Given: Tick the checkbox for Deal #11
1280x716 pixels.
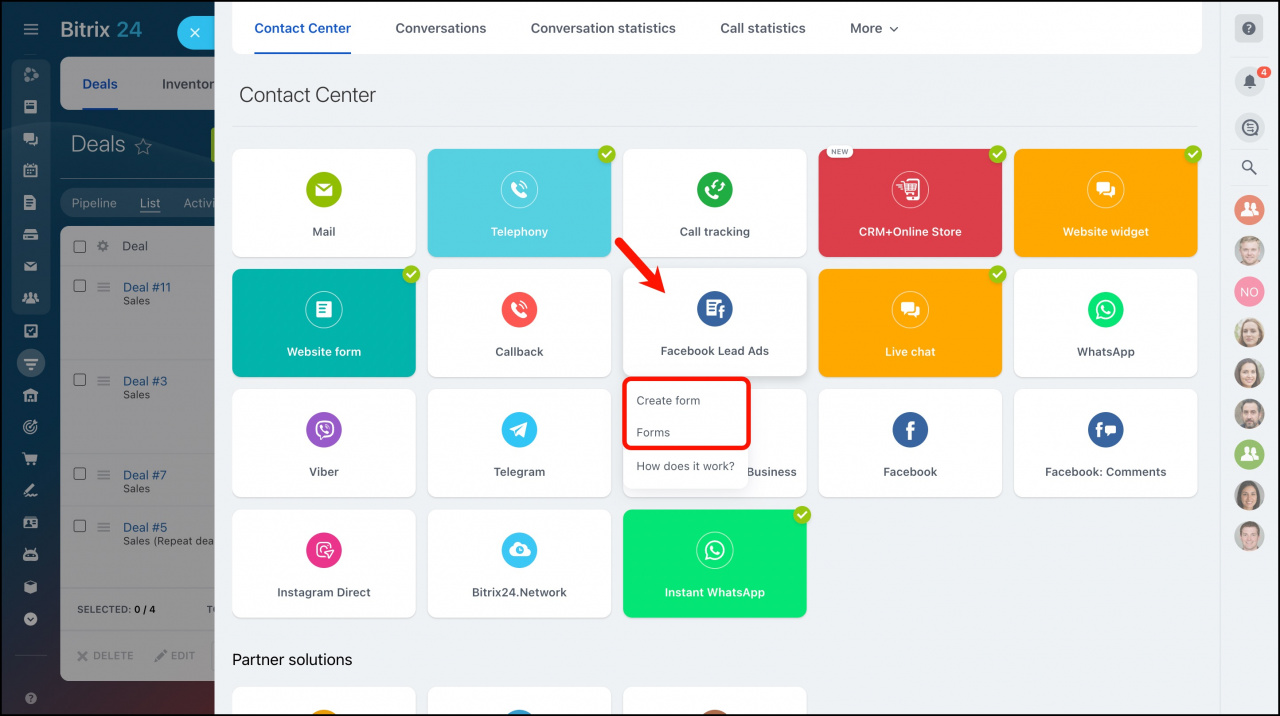Looking at the screenshot, I should pyautogui.click(x=80, y=286).
